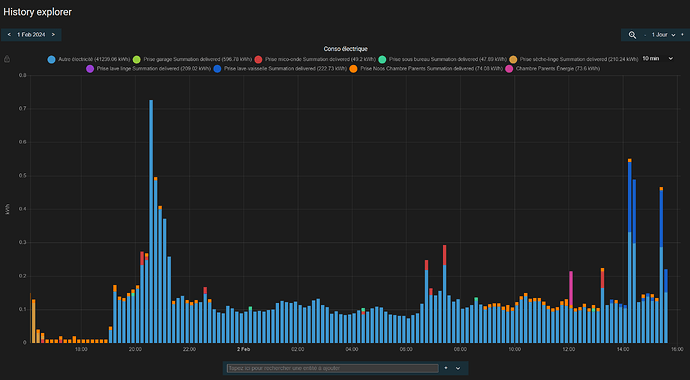
Task: Click the entity search input field
Action: 333,368
